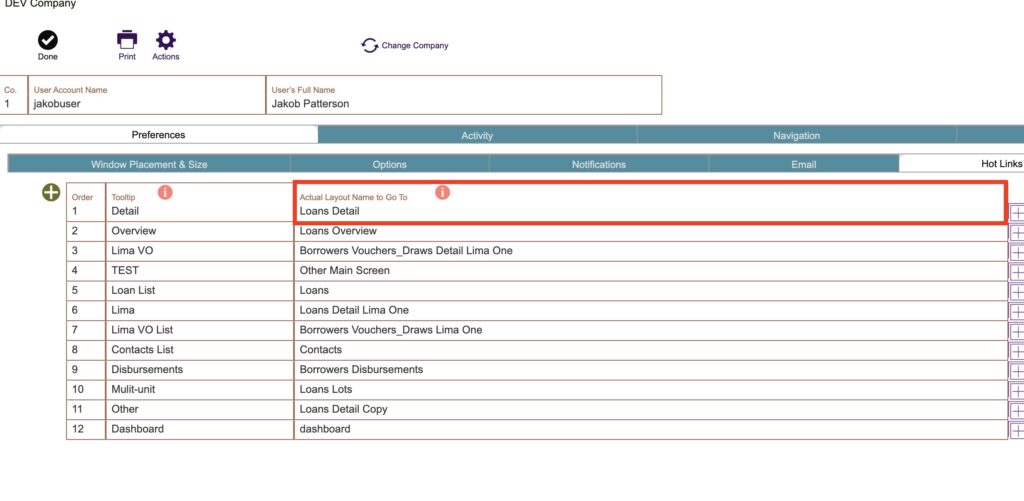Select the Hot Links sub-tab
The width and height of the screenshot is (1024, 501).
pos(961,164)
